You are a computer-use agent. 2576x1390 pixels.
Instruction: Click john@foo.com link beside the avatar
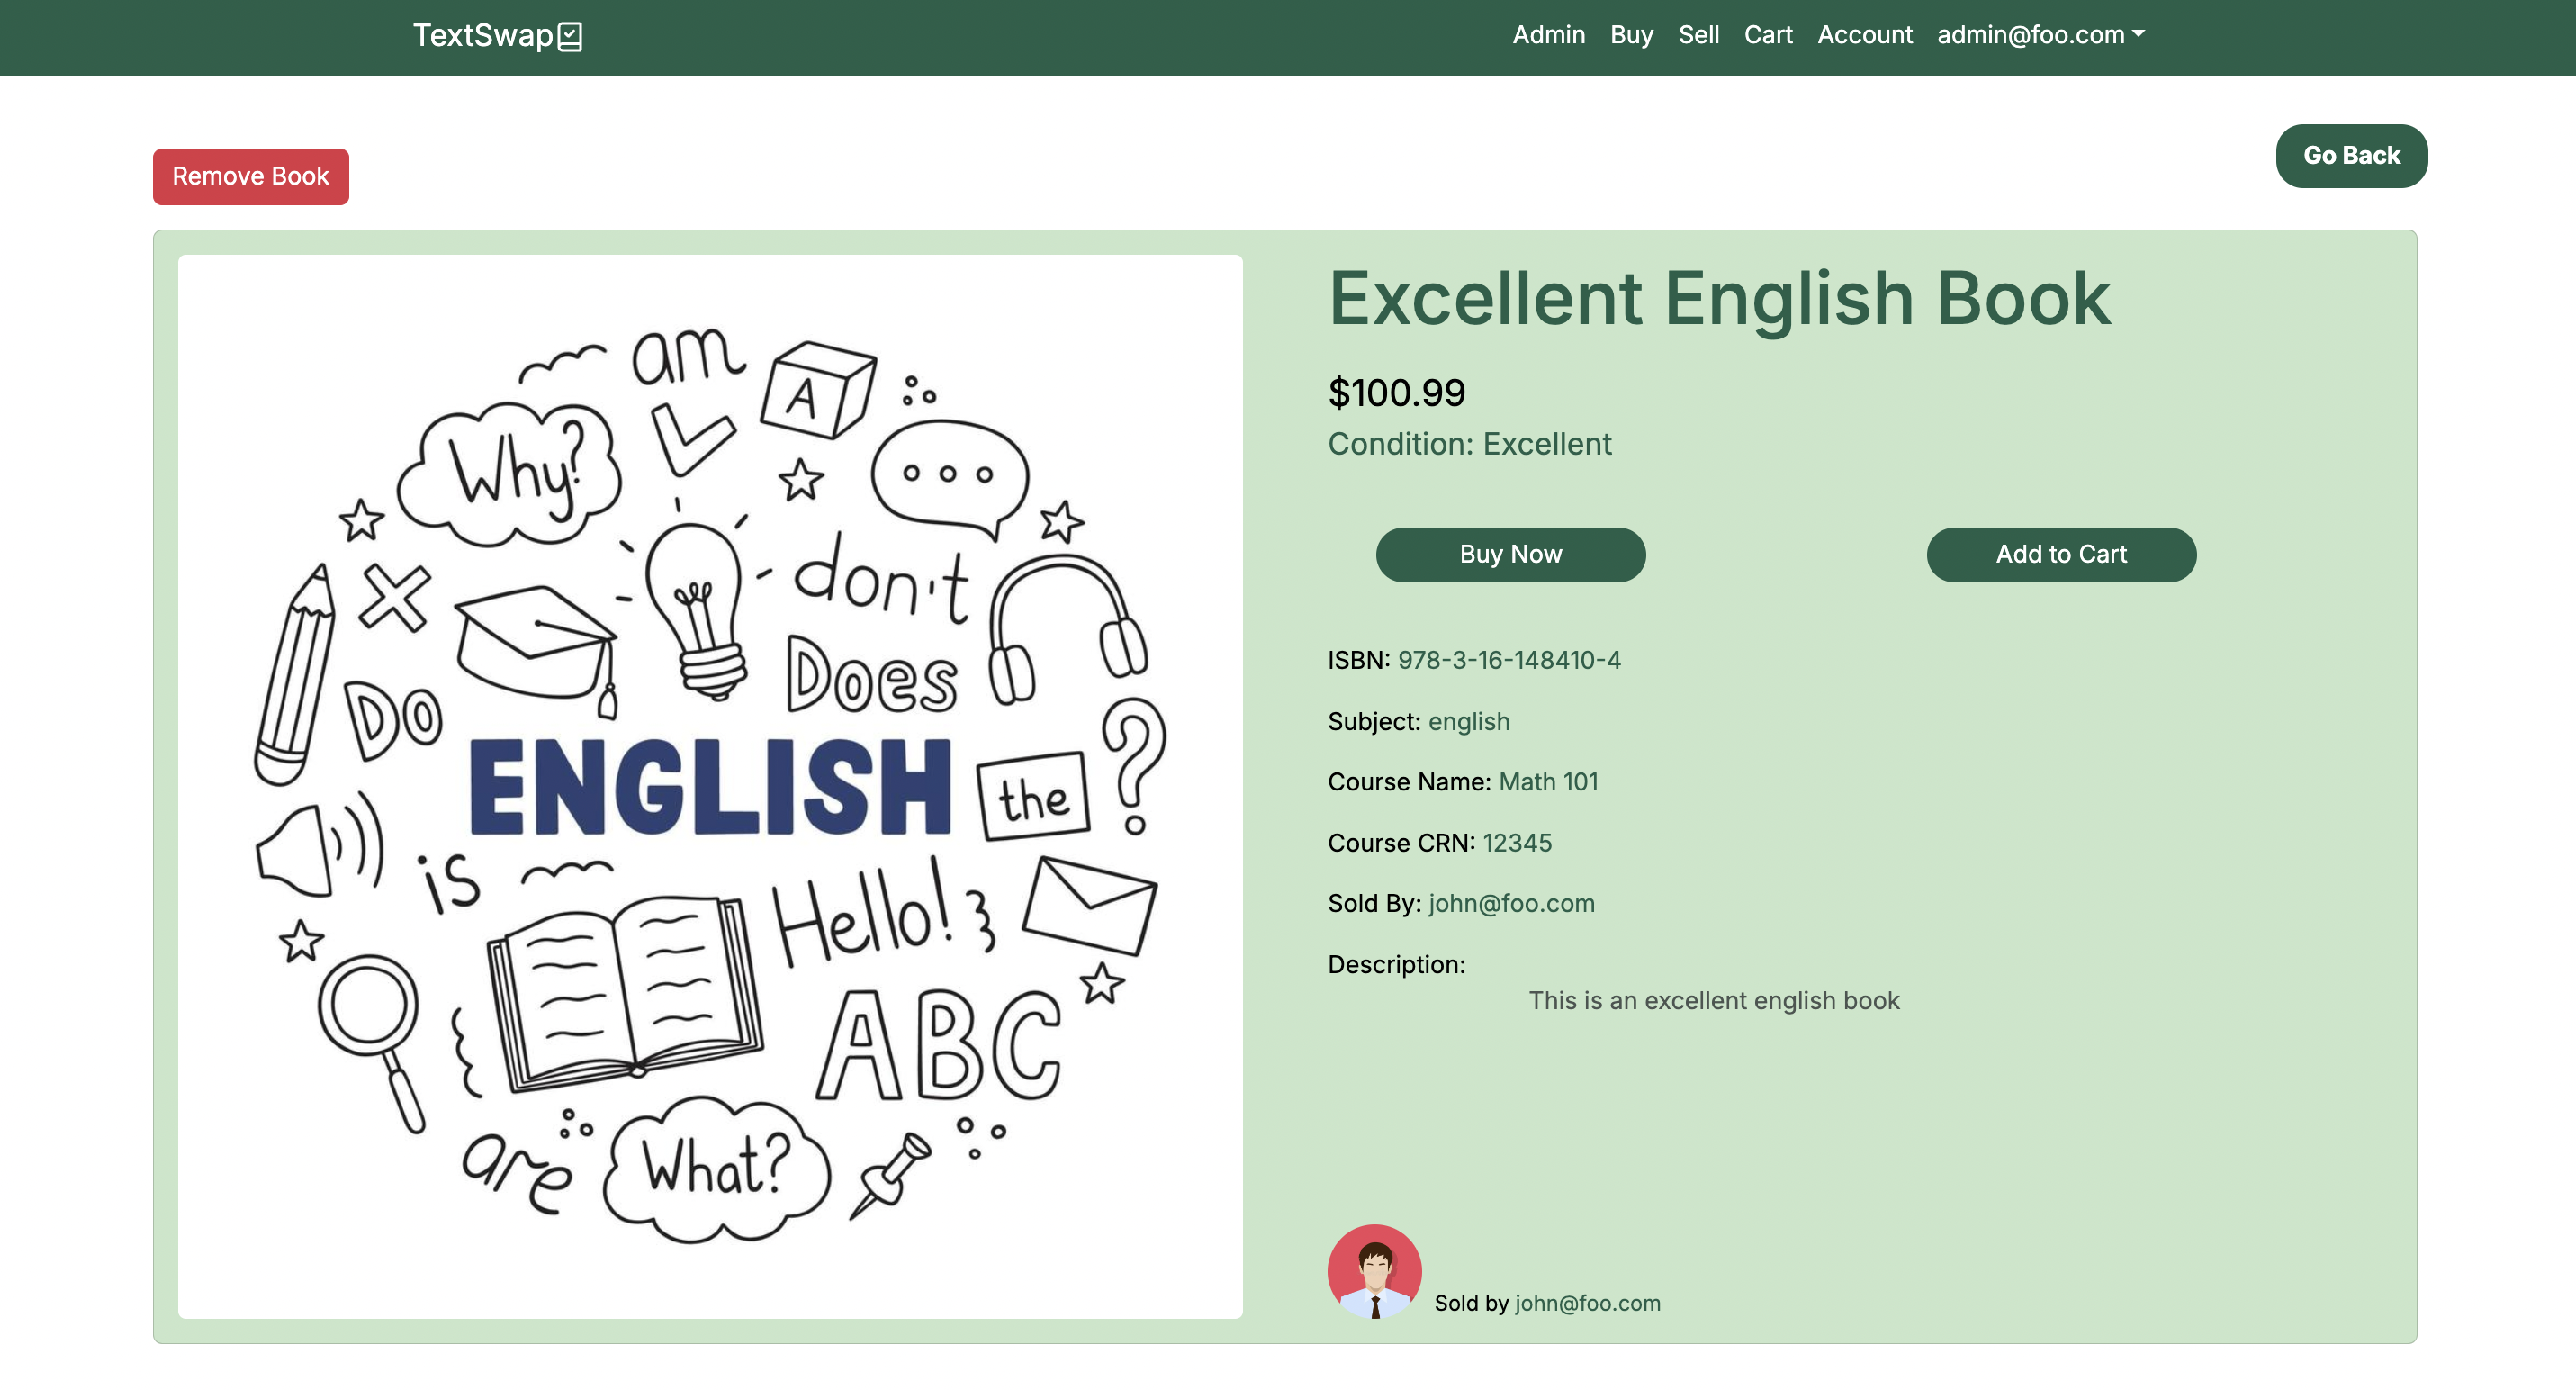pyautogui.click(x=1587, y=1303)
